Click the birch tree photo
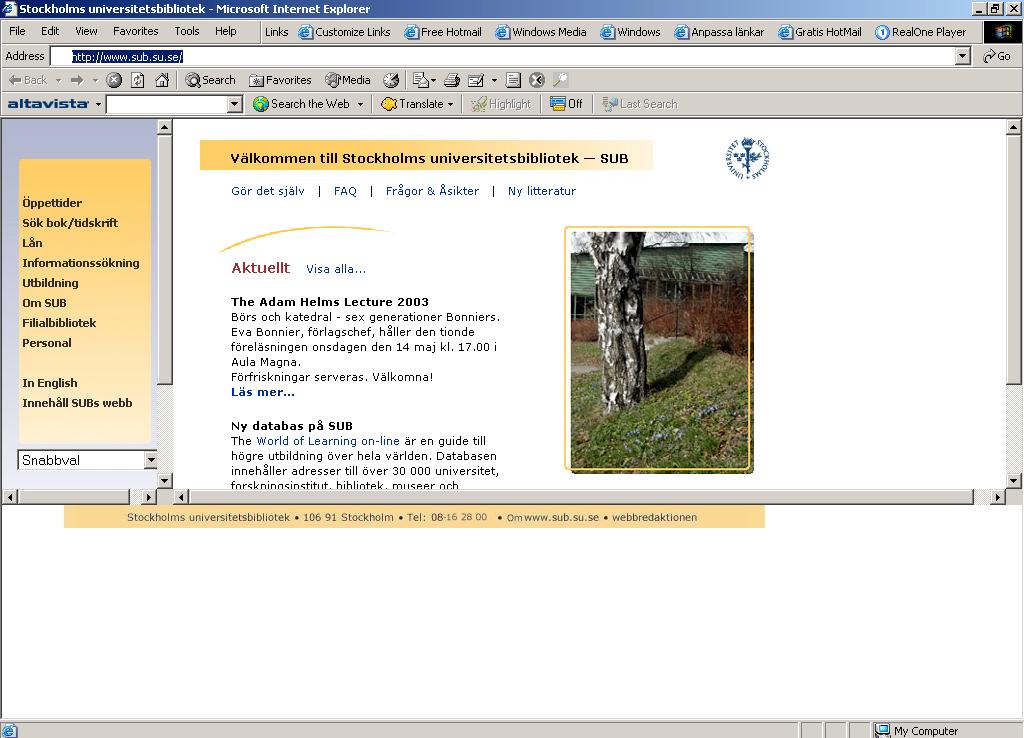The image size is (1024, 738). [658, 349]
